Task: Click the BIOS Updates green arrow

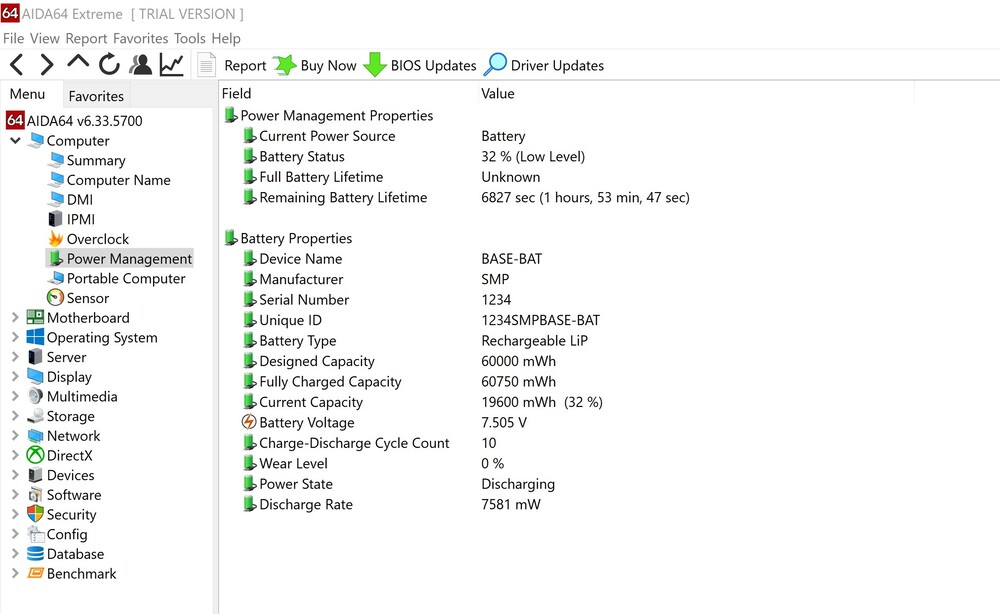Action: [375, 65]
